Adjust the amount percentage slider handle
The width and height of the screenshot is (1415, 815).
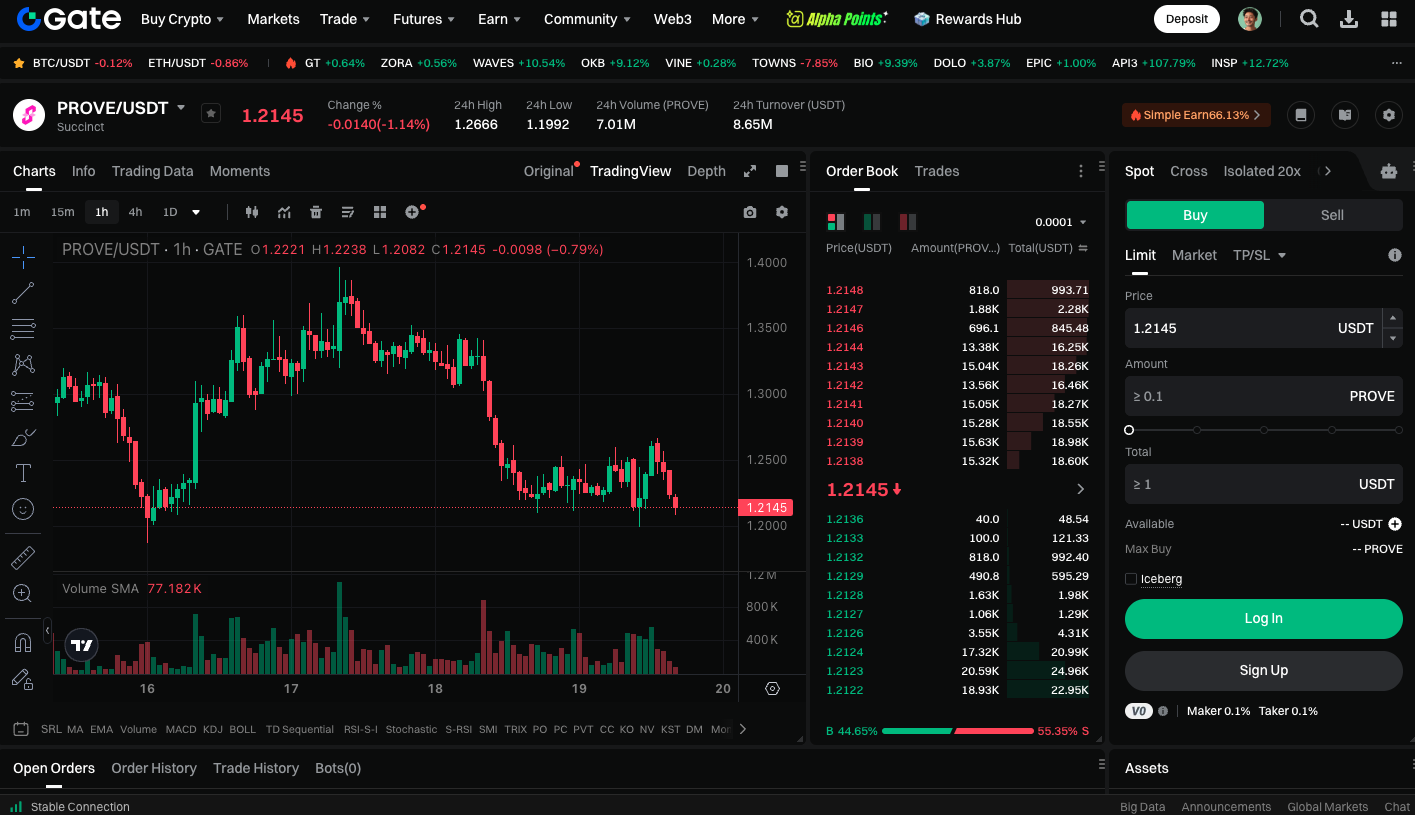pyautogui.click(x=1129, y=430)
